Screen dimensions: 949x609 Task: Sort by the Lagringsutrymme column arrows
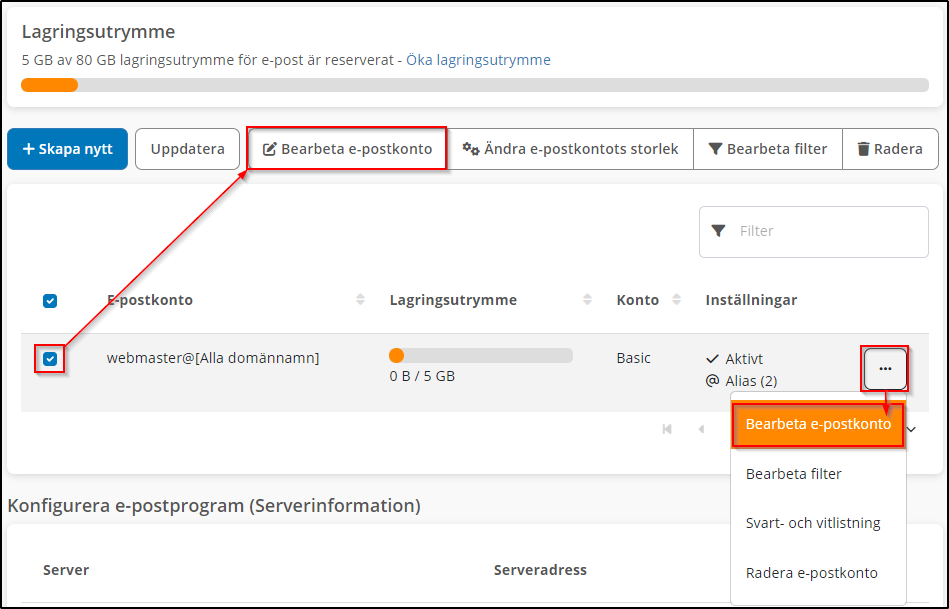pos(587,300)
